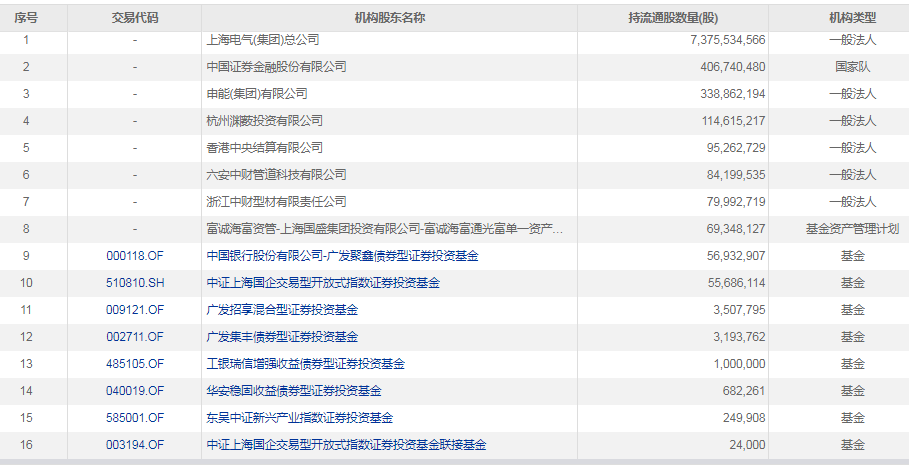
Task: Click share count 55,686,114
Action: coord(736,283)
